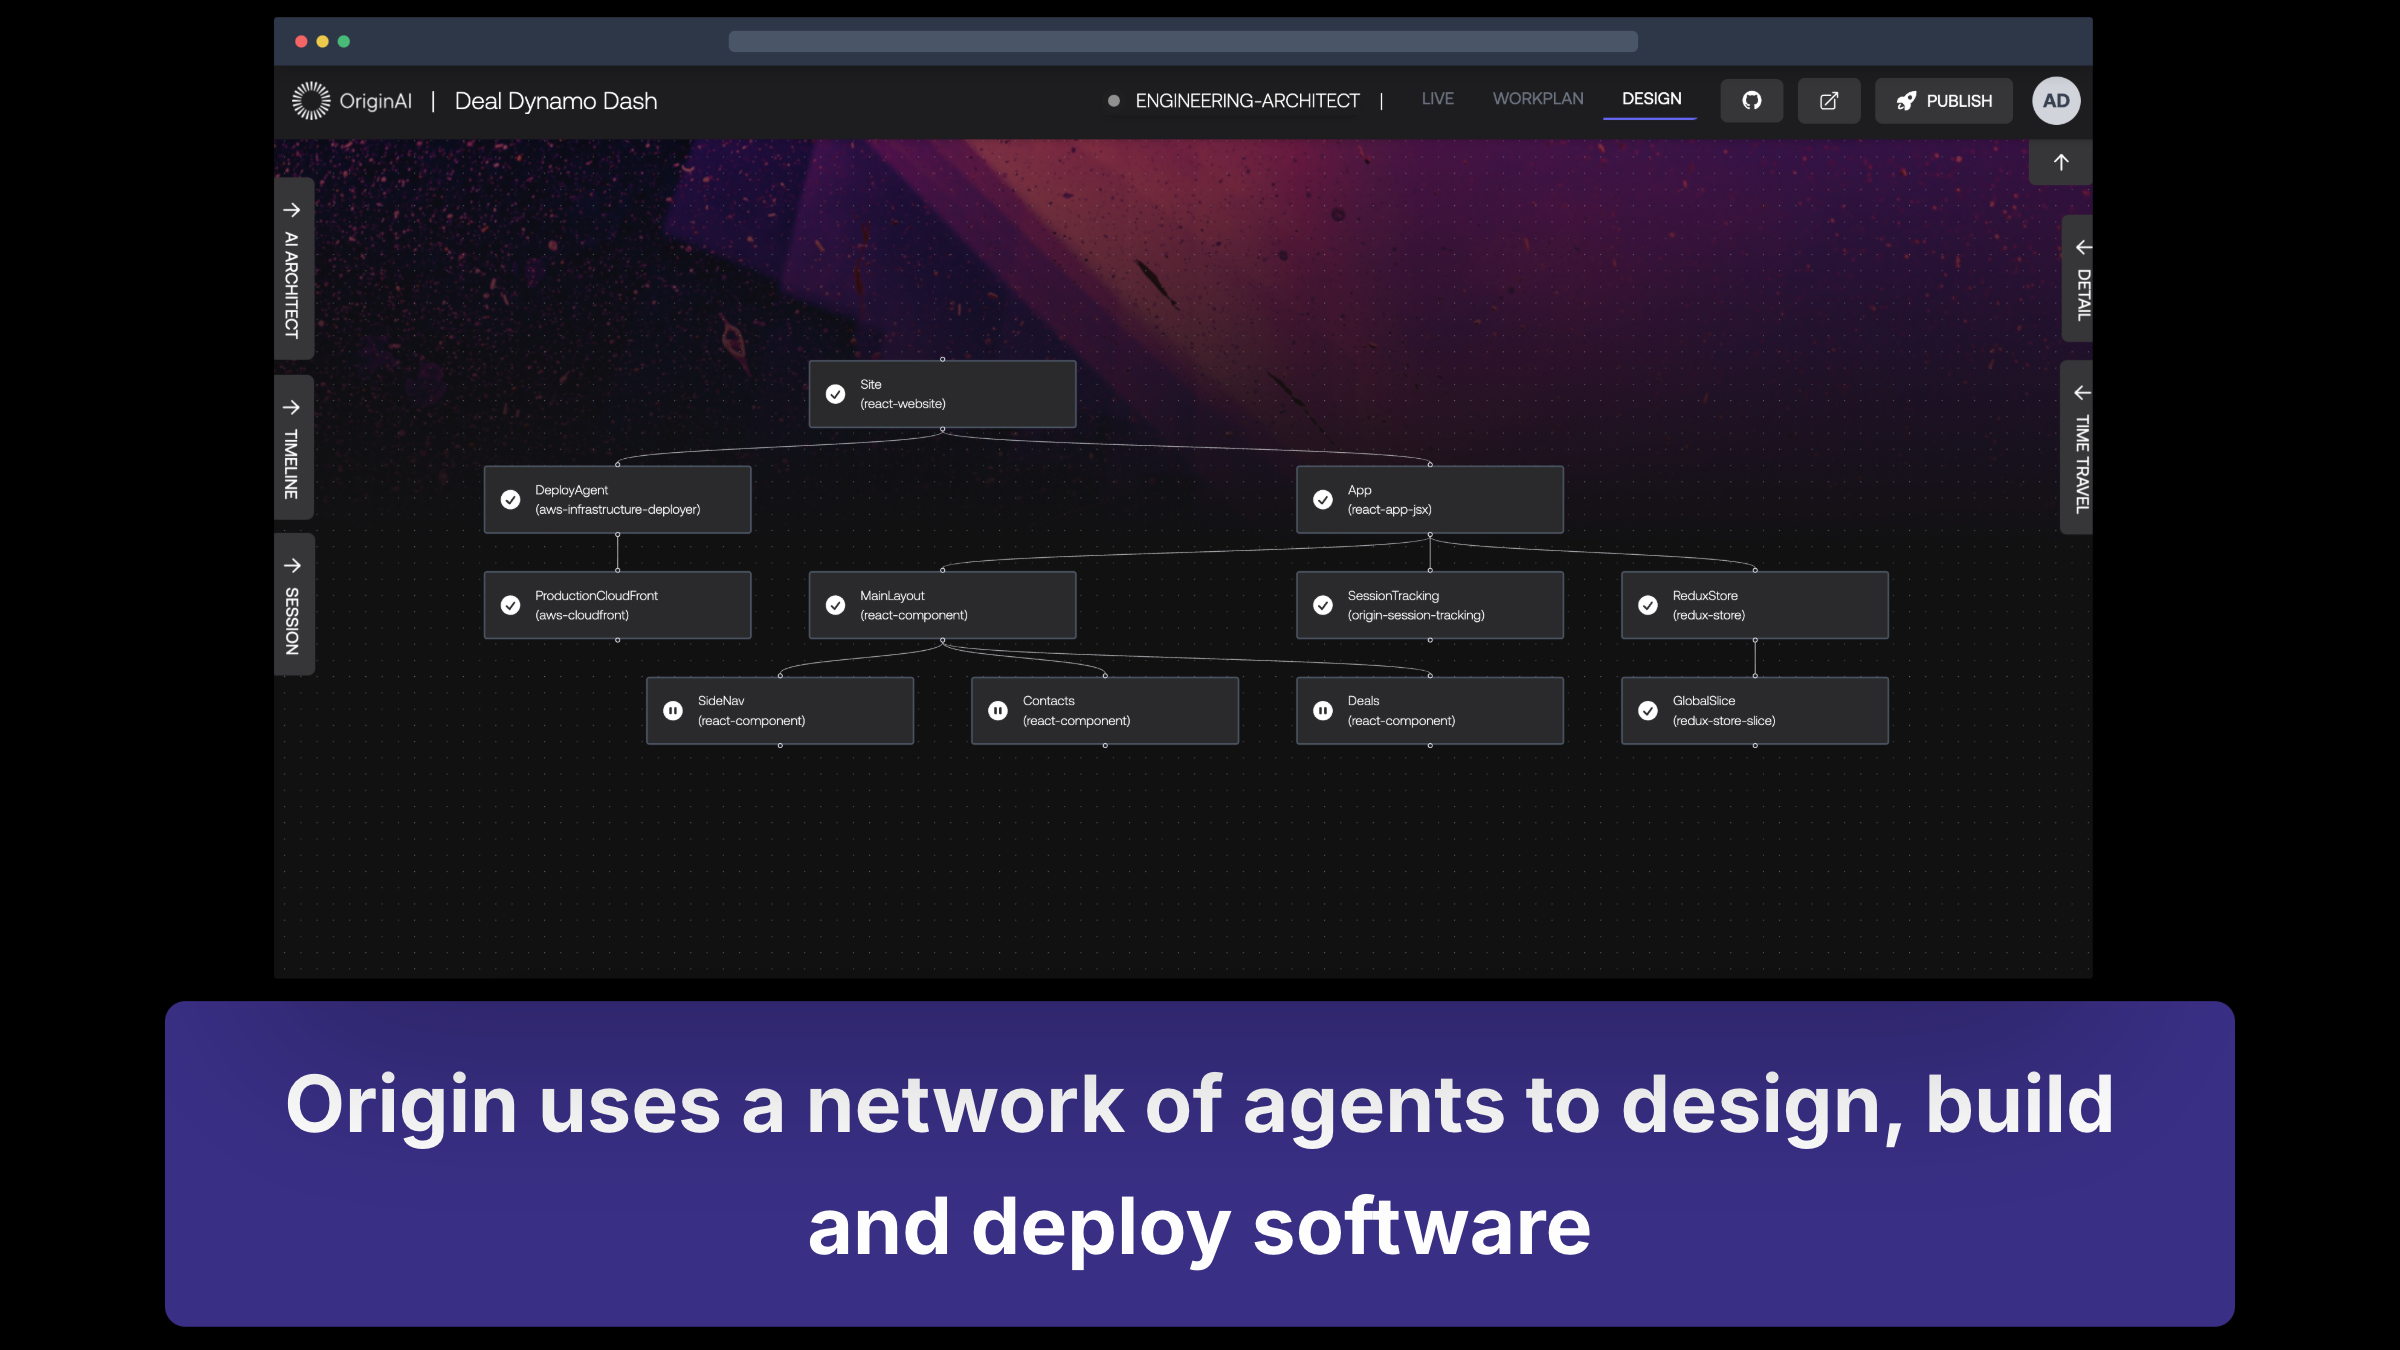Click the browser address bar
This screenshot has width=2400, height=1350.
(x=1183, y=41)
